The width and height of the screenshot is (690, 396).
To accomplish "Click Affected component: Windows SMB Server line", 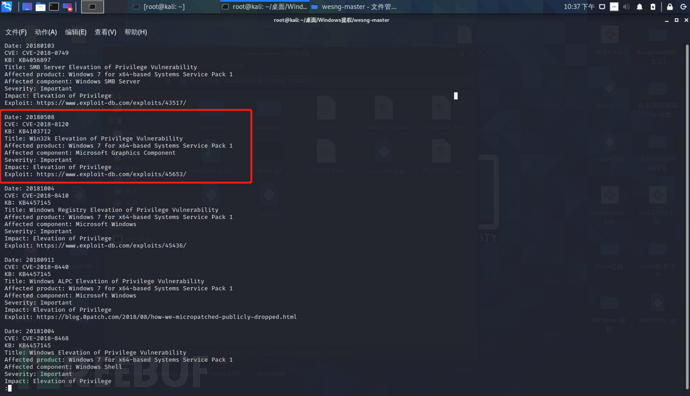I will [72, 81].
